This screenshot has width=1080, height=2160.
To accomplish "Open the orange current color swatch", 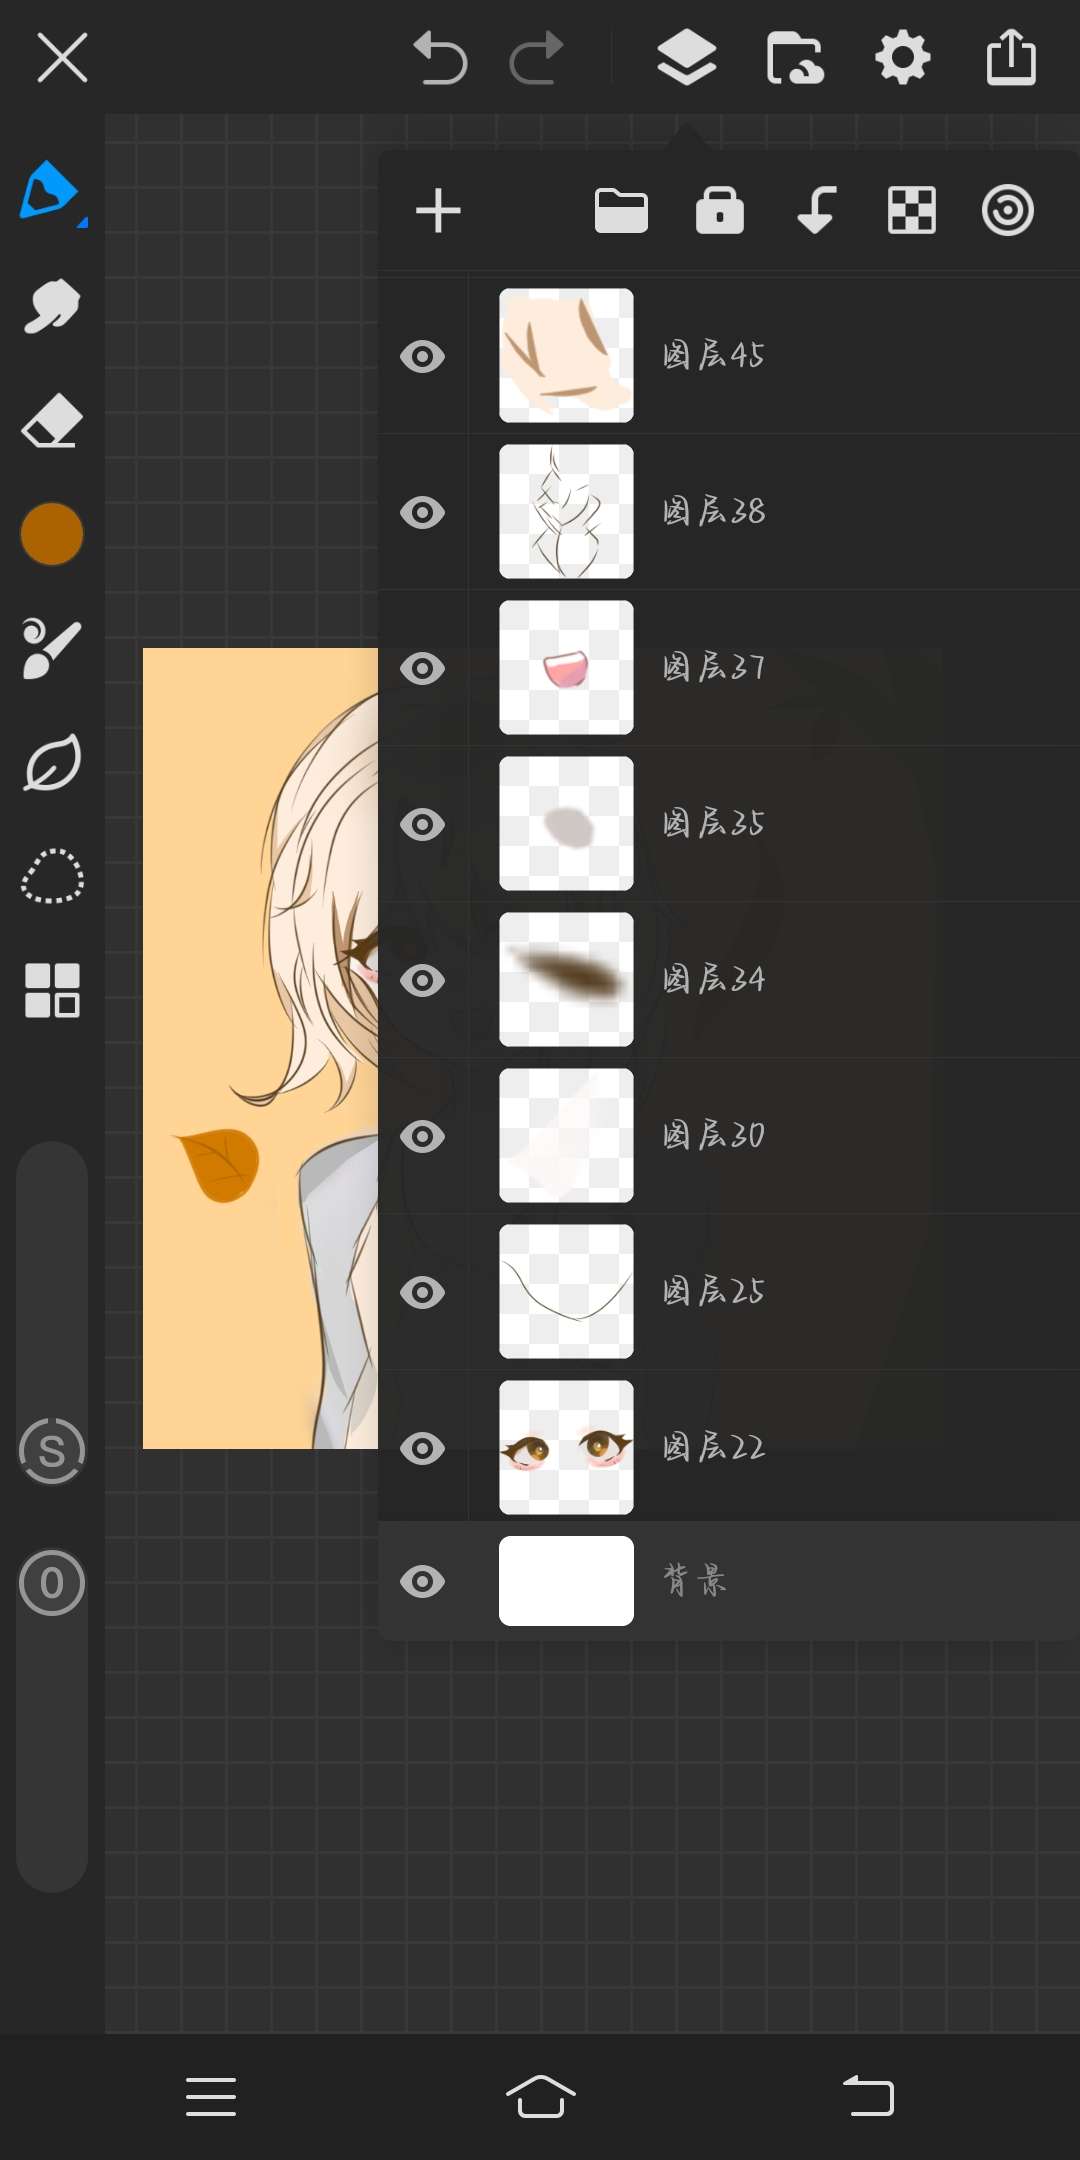I will tap(52, 534).
